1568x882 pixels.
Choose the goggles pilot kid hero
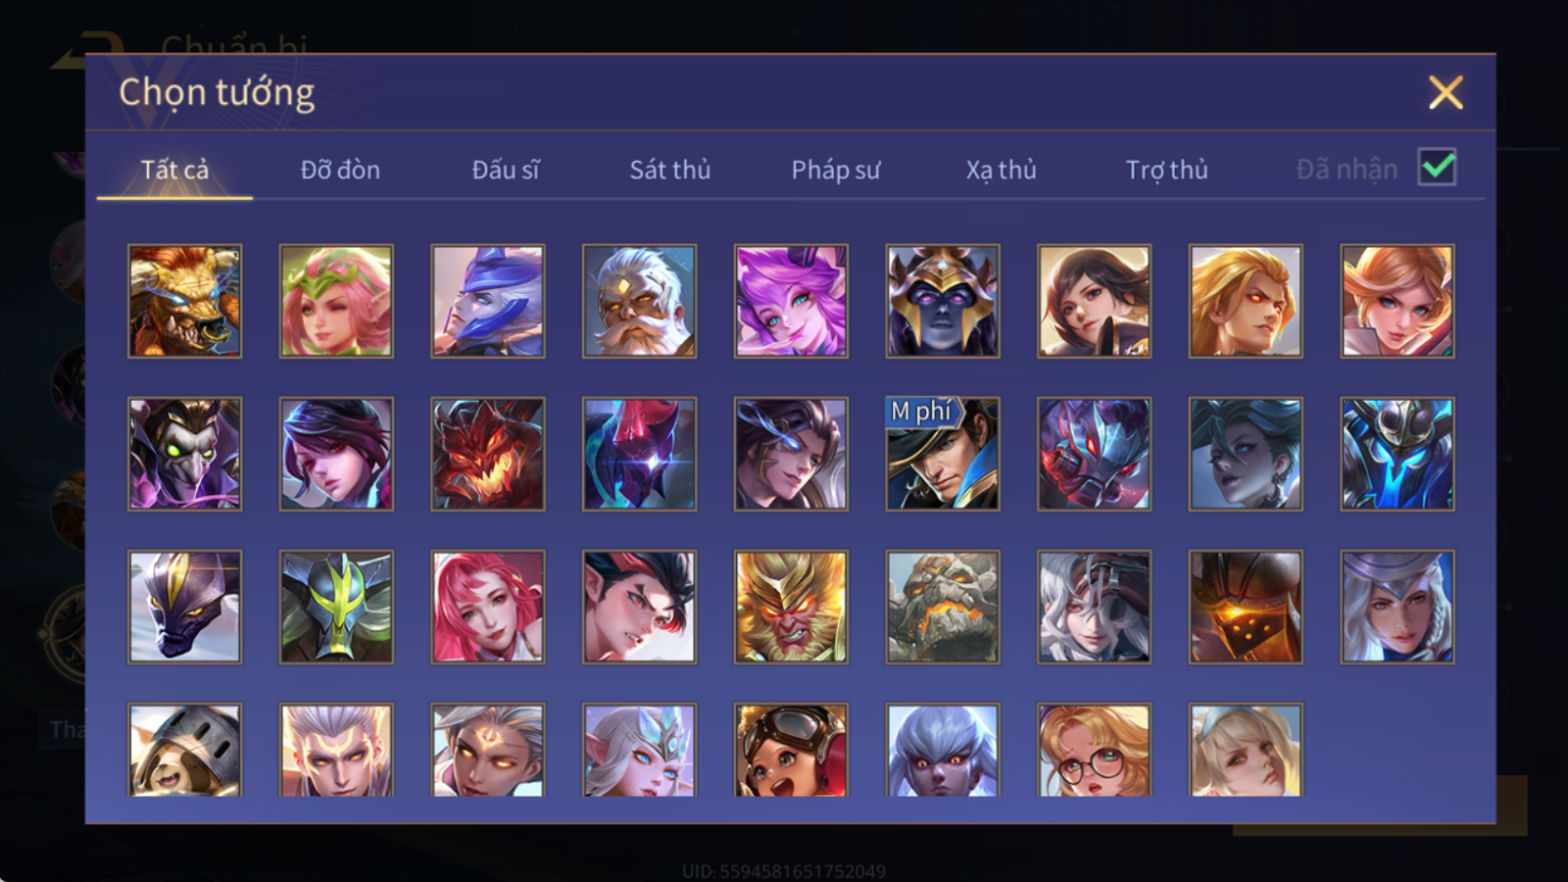791,750
